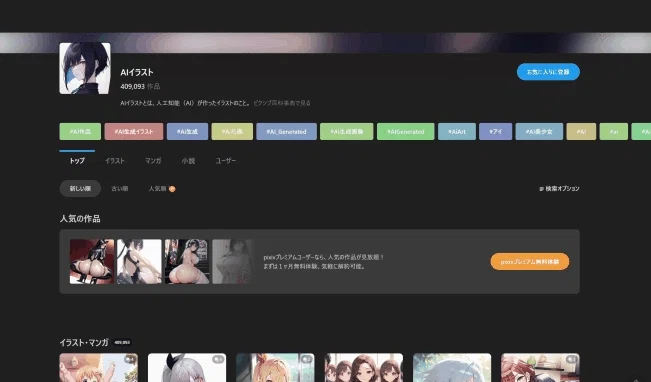Sort by 新しい順
Viewport: 651px width, 382px height.
(80, 189)
